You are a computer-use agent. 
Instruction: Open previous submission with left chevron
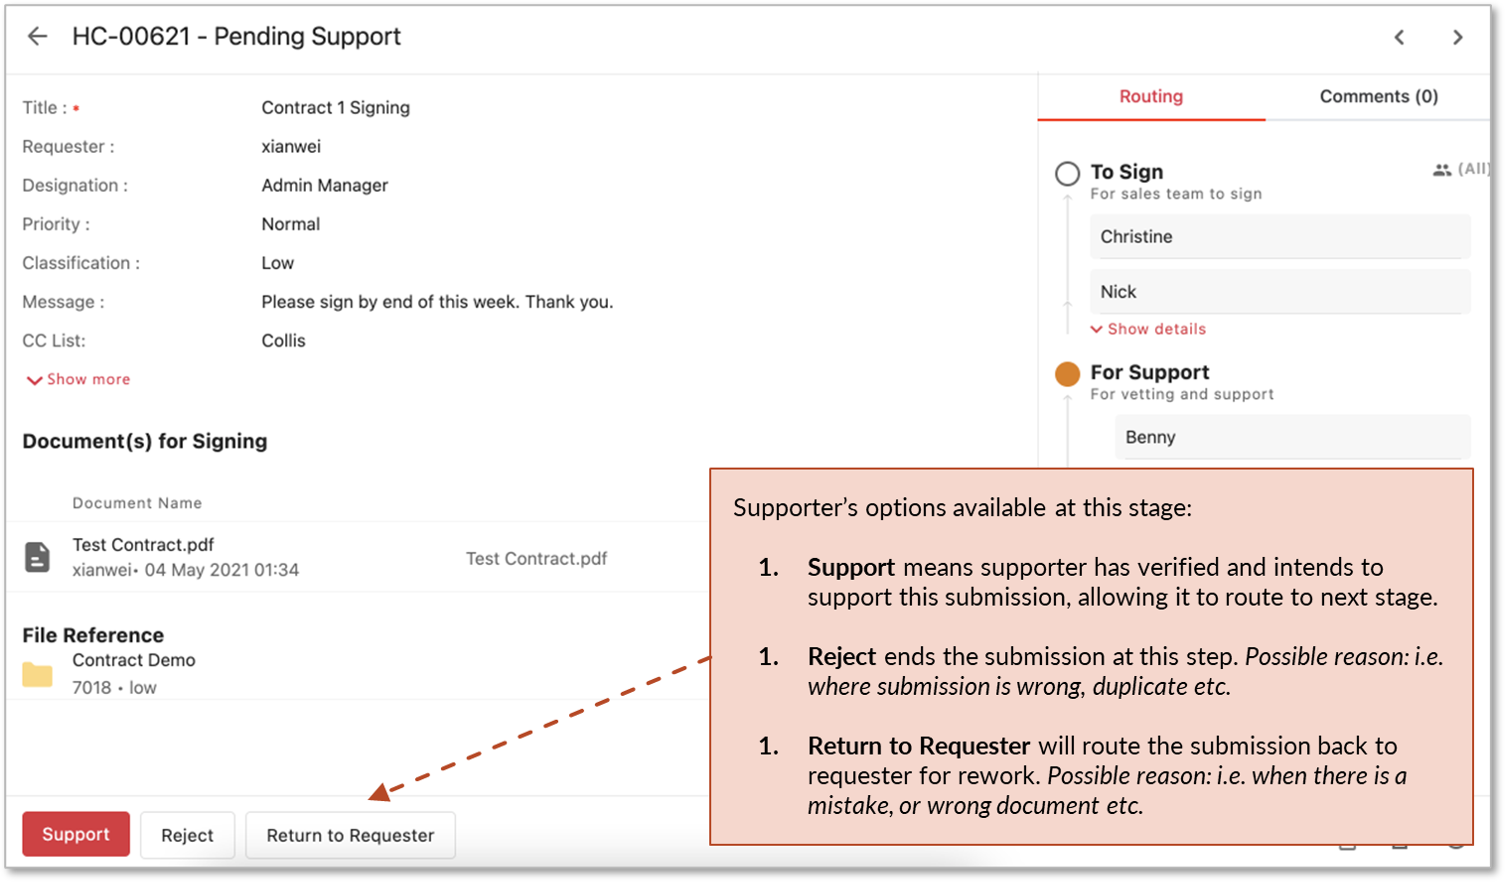pyautogui.click(x=1399, y=38)
